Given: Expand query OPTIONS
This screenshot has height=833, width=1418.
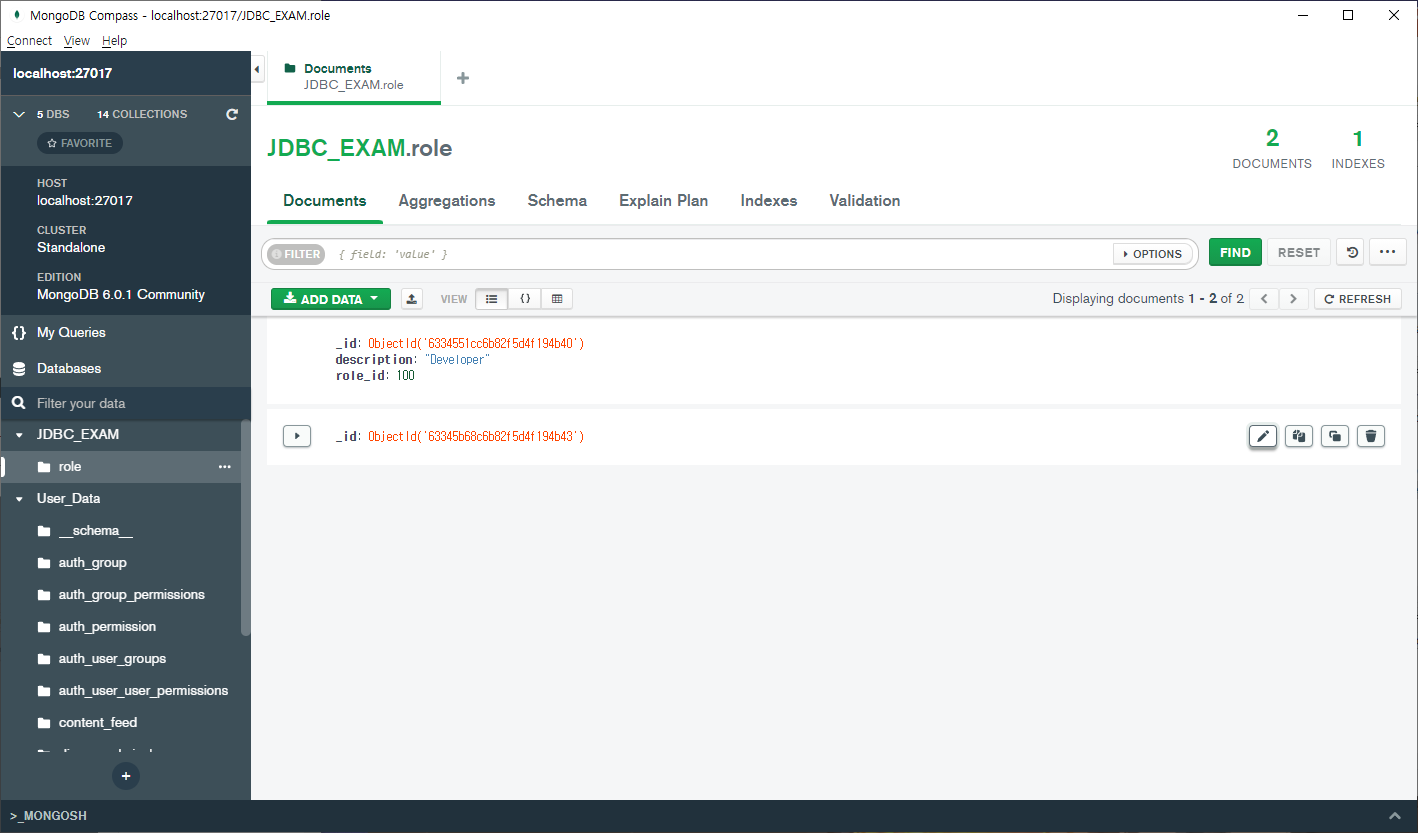Looking at the screenshot, I should [1152, 254].
